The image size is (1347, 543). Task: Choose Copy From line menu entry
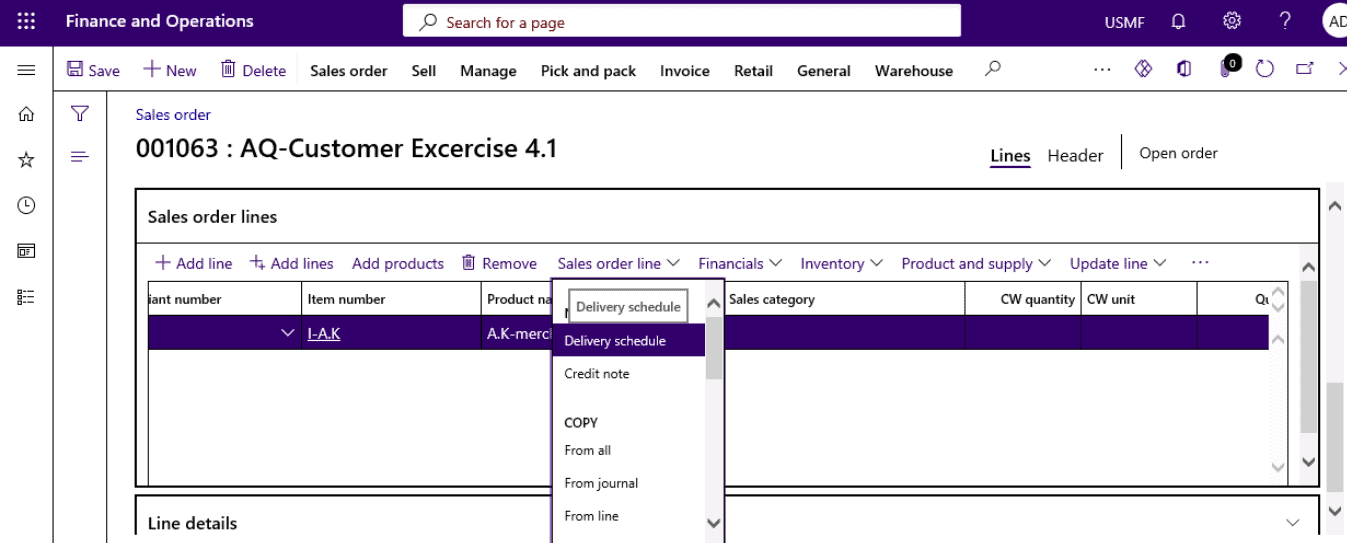pyautogui.click(x=629, y=516)
